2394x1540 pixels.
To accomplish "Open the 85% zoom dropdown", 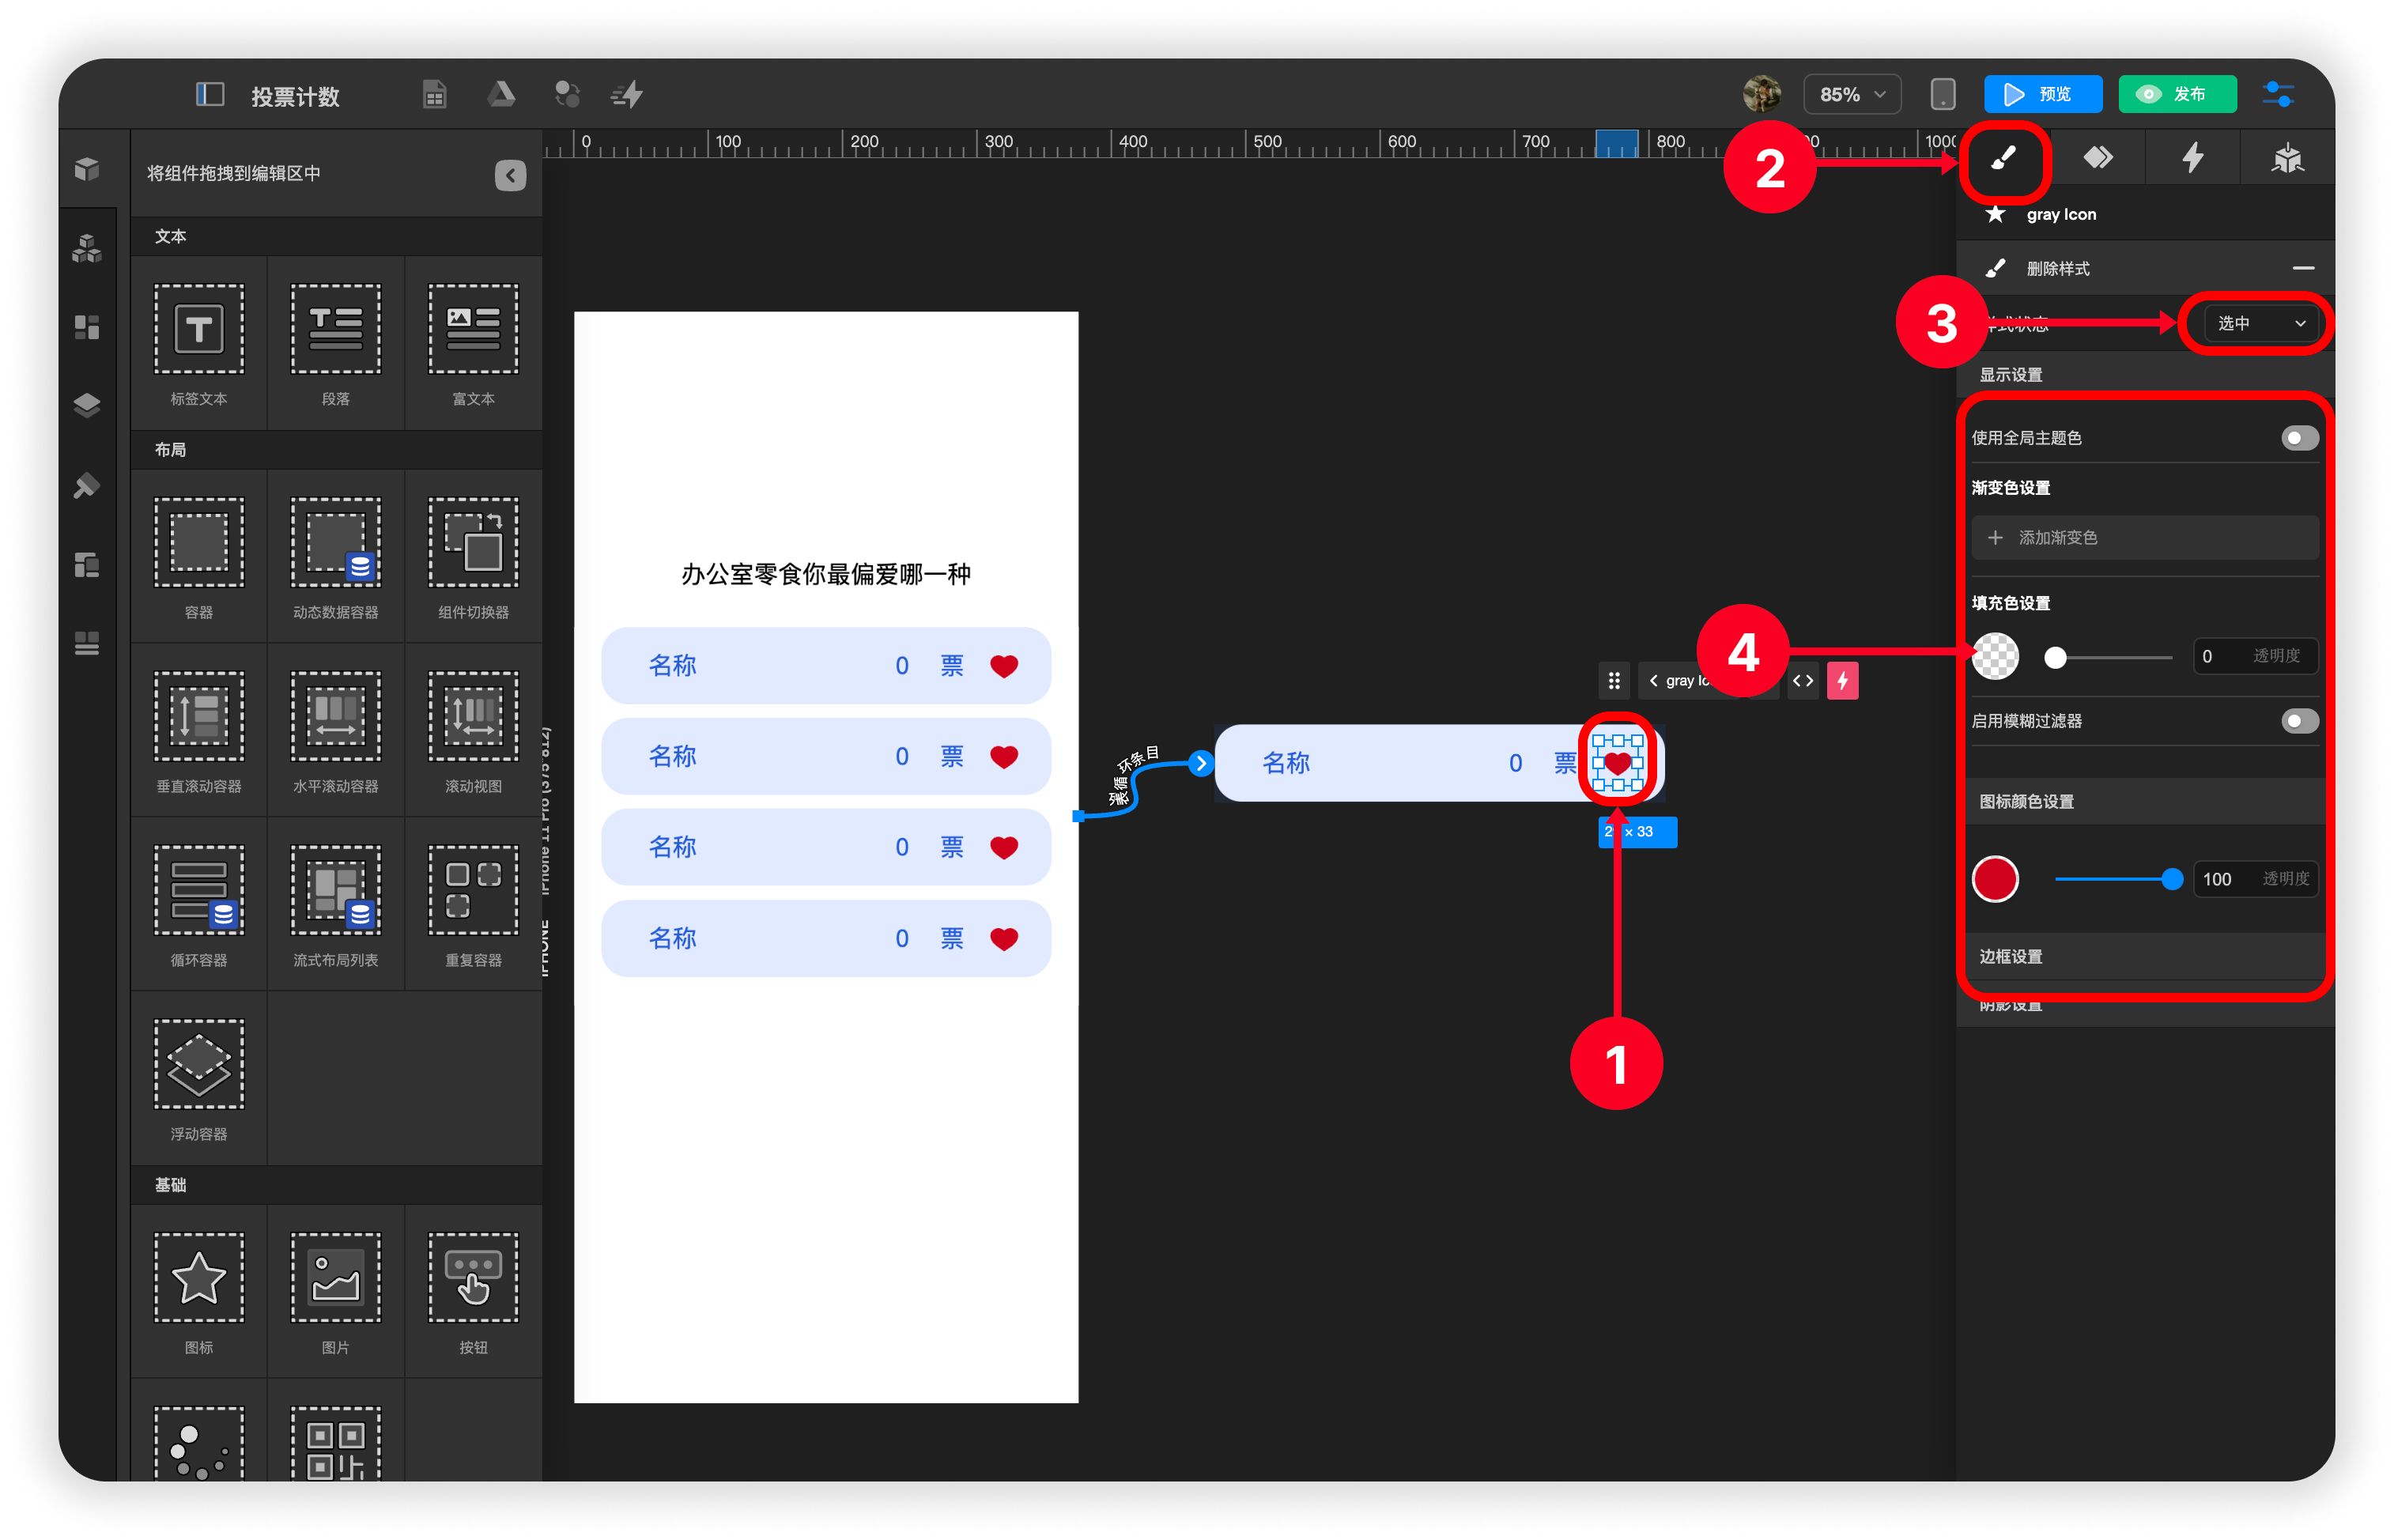I will 1851,94.
